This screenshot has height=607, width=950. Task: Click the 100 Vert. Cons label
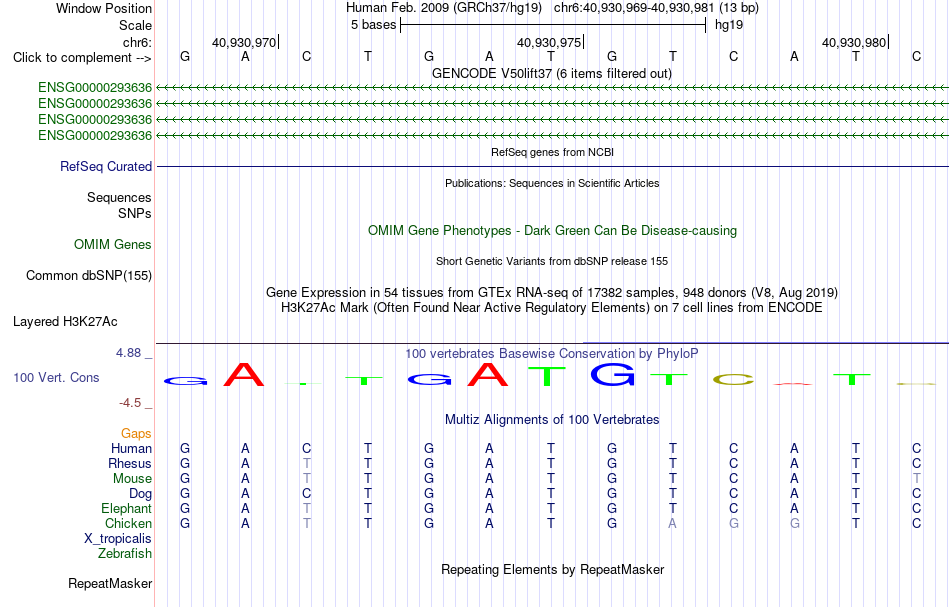click(56, 377)
